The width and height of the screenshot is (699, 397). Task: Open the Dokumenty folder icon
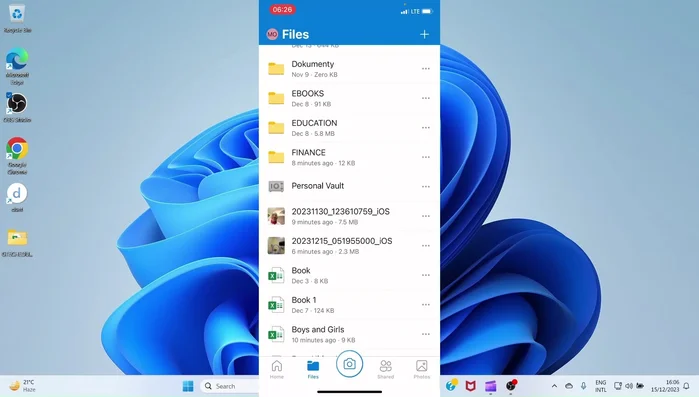click(276, 69)
